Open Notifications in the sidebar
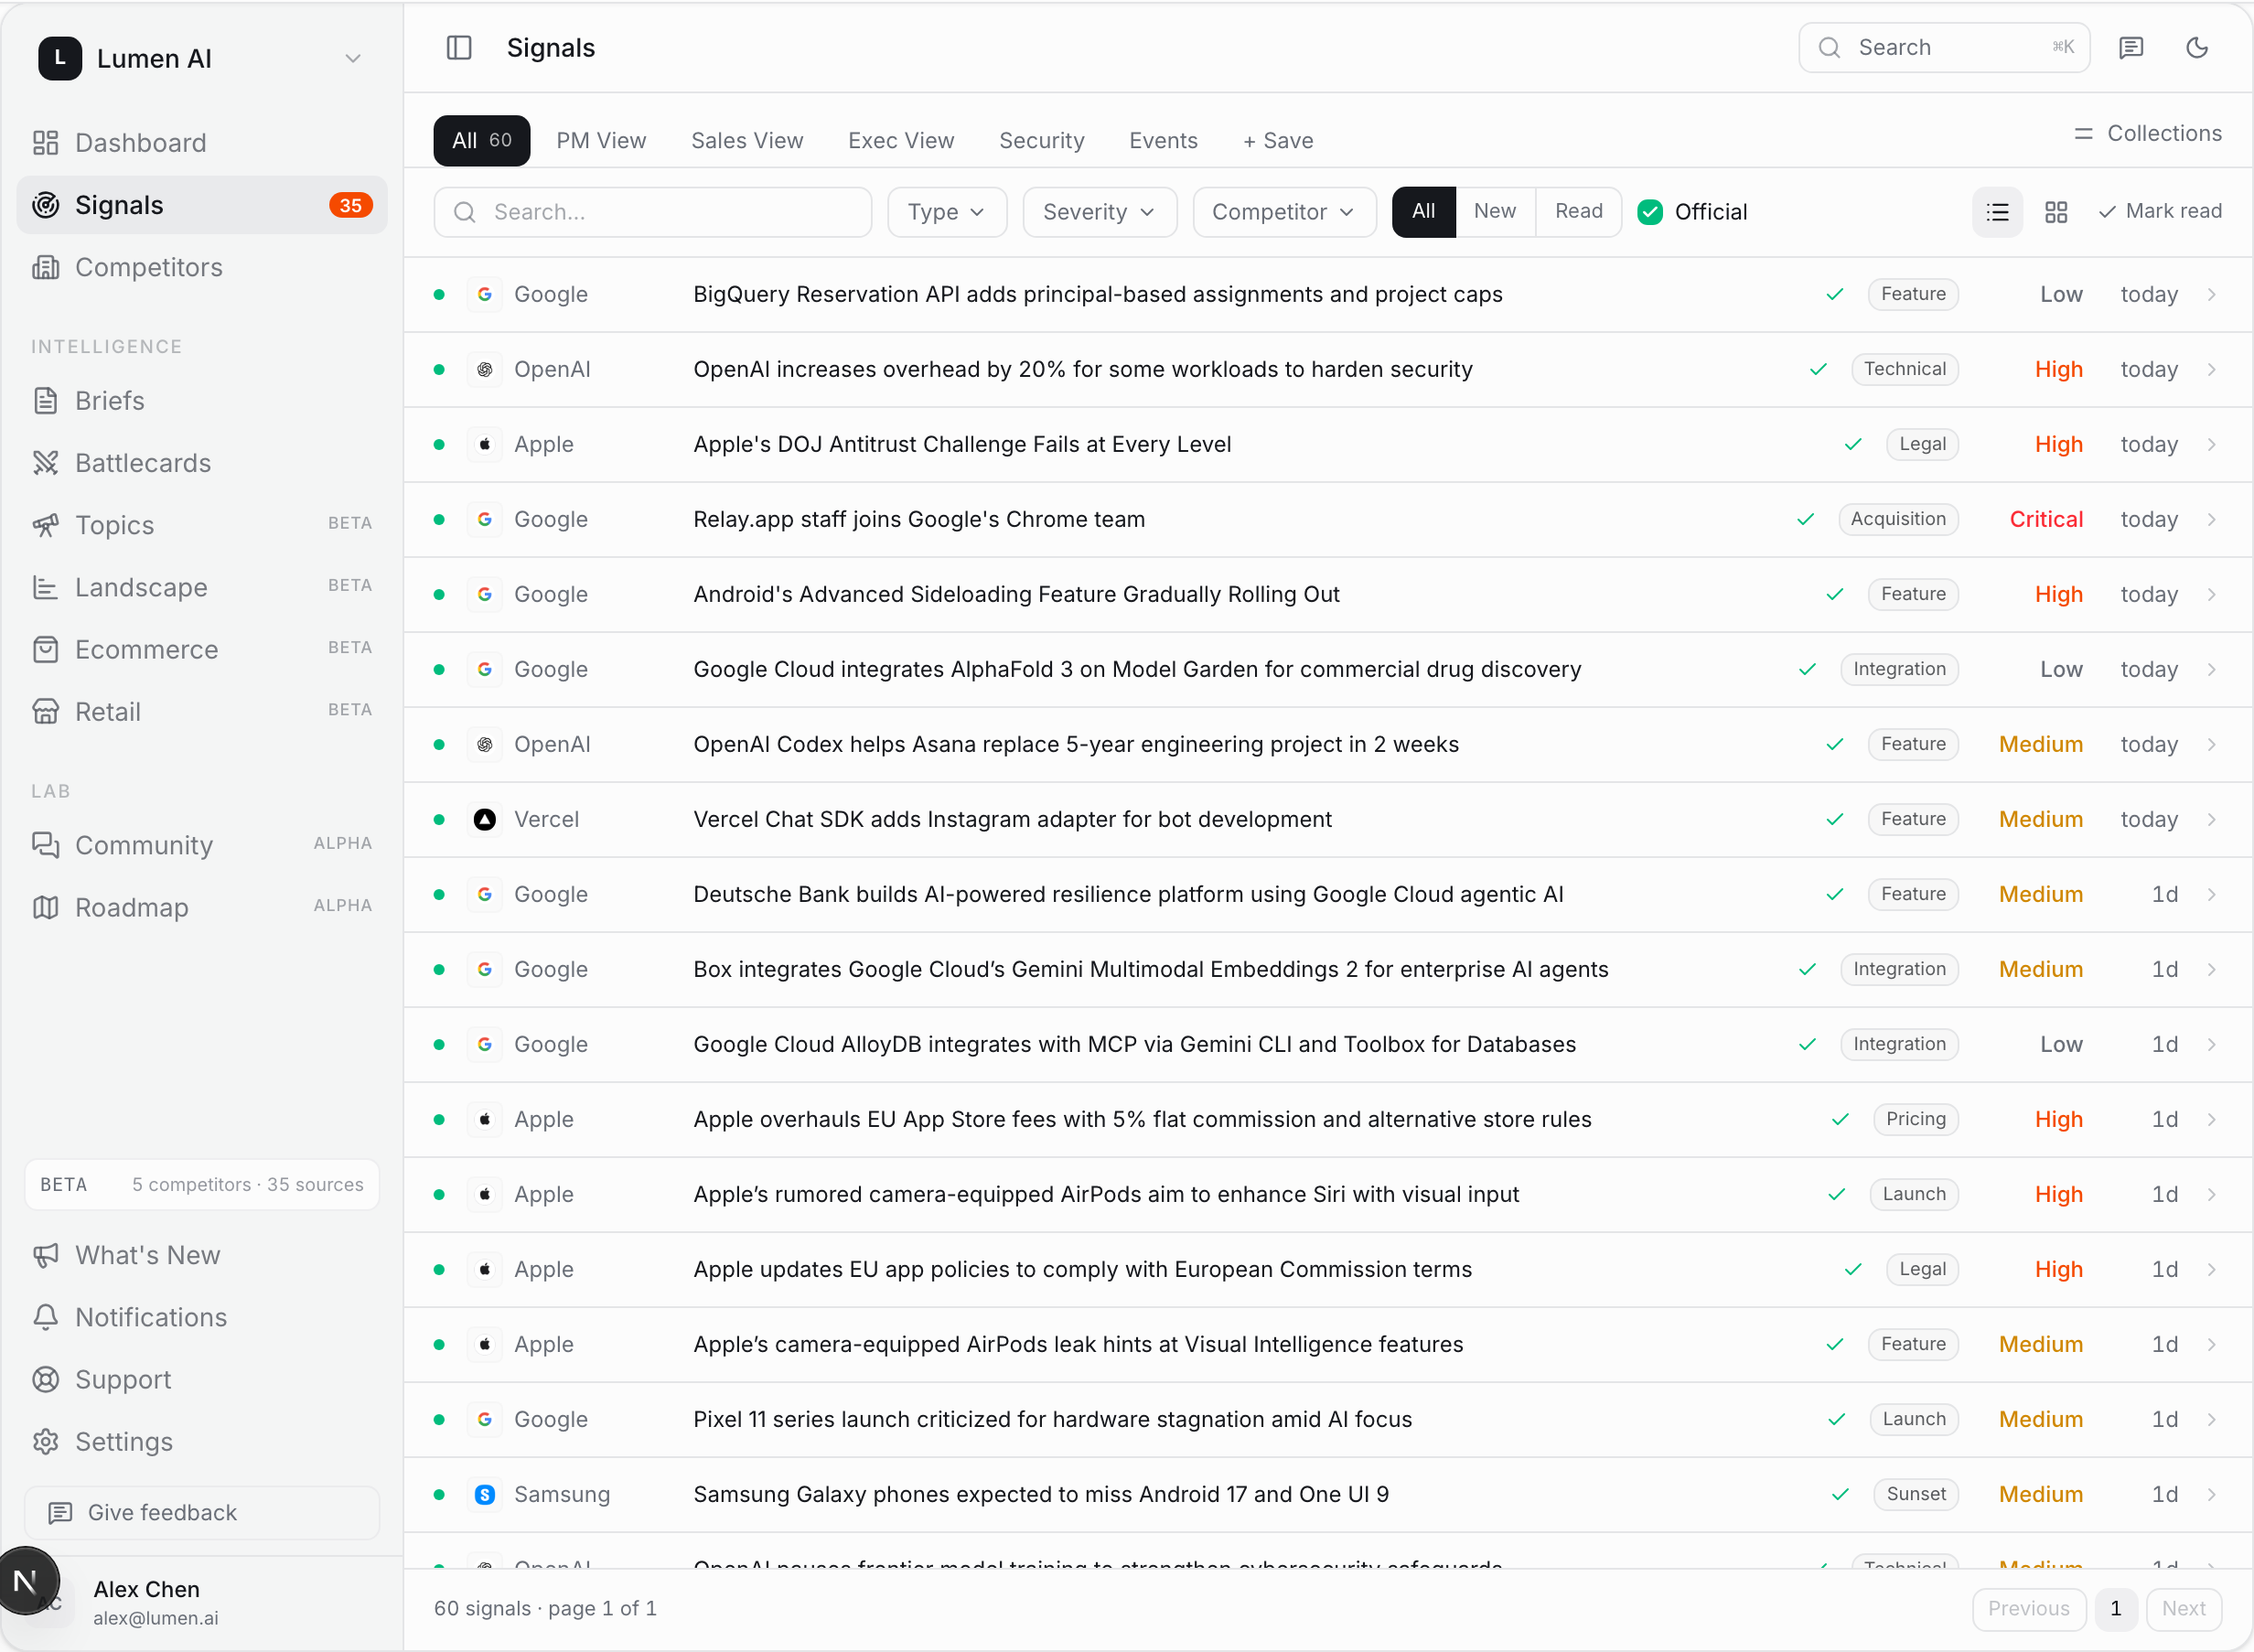 pyautogui.click(x=202, y=1317)
